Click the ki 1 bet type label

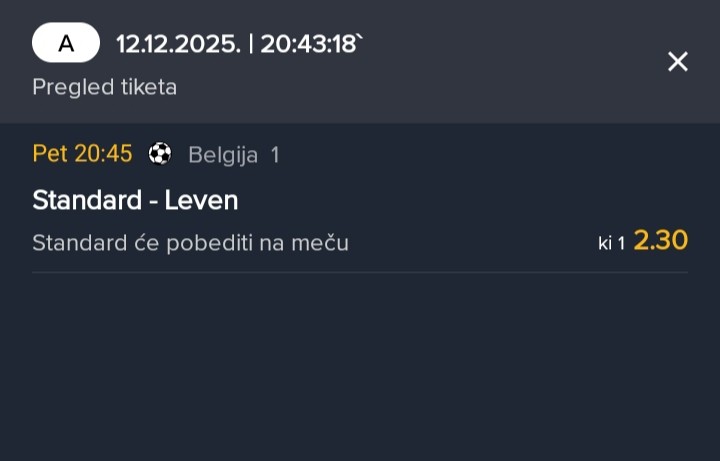(x=611, y=243)
